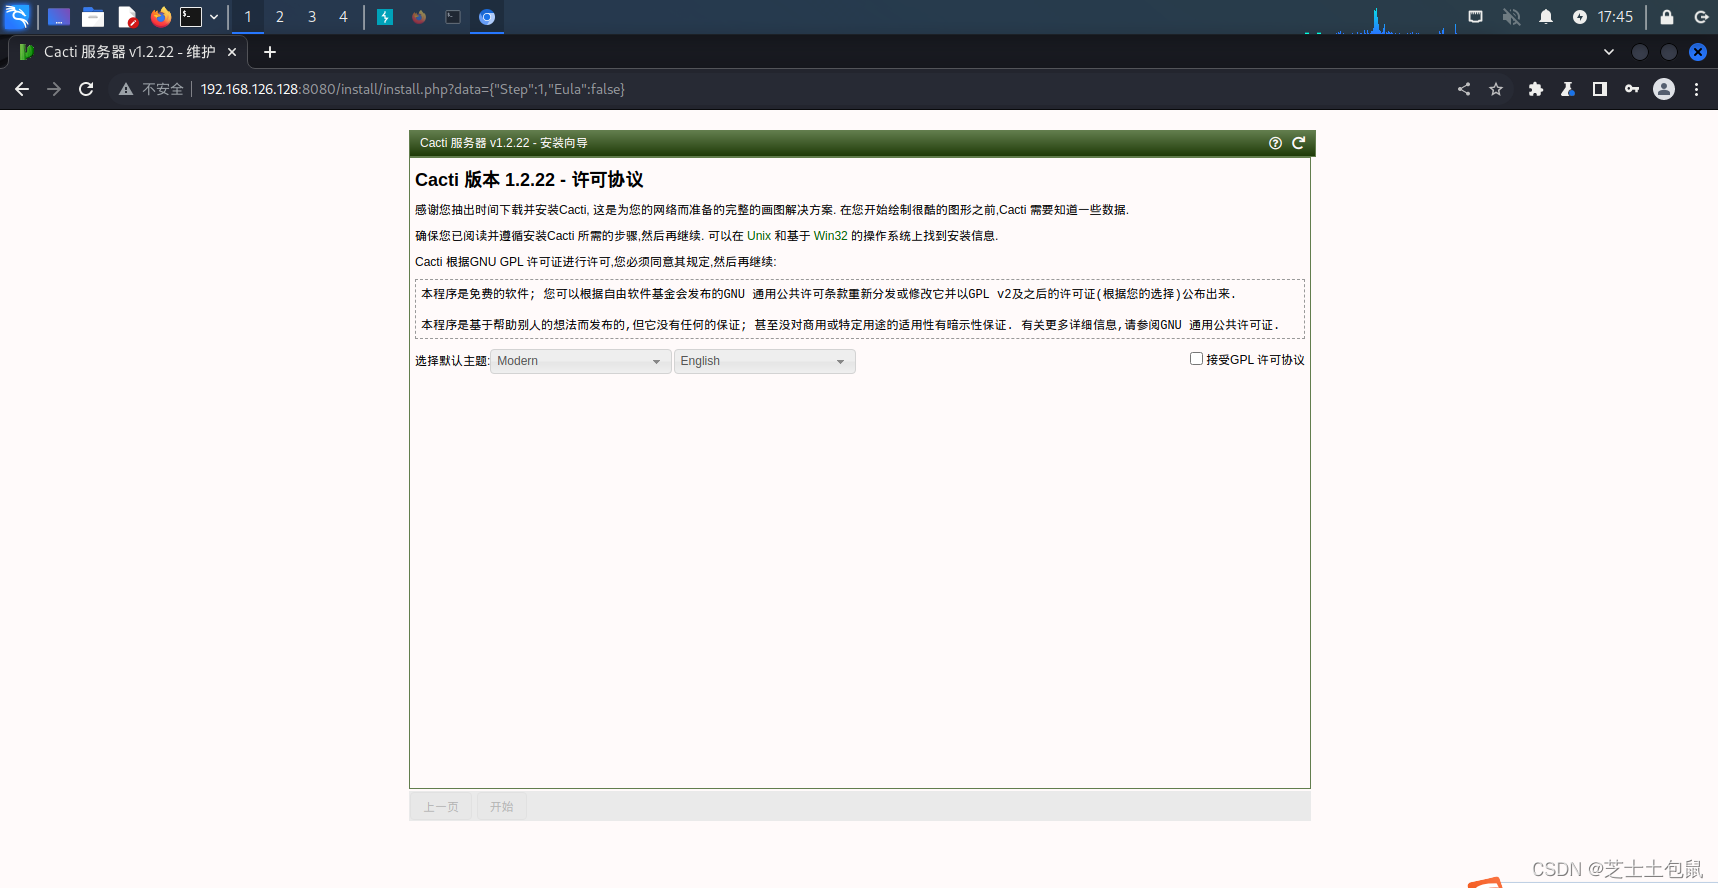Open the tab search chevron
This screenshot has width=1718, height=888.
[1609, 52]
